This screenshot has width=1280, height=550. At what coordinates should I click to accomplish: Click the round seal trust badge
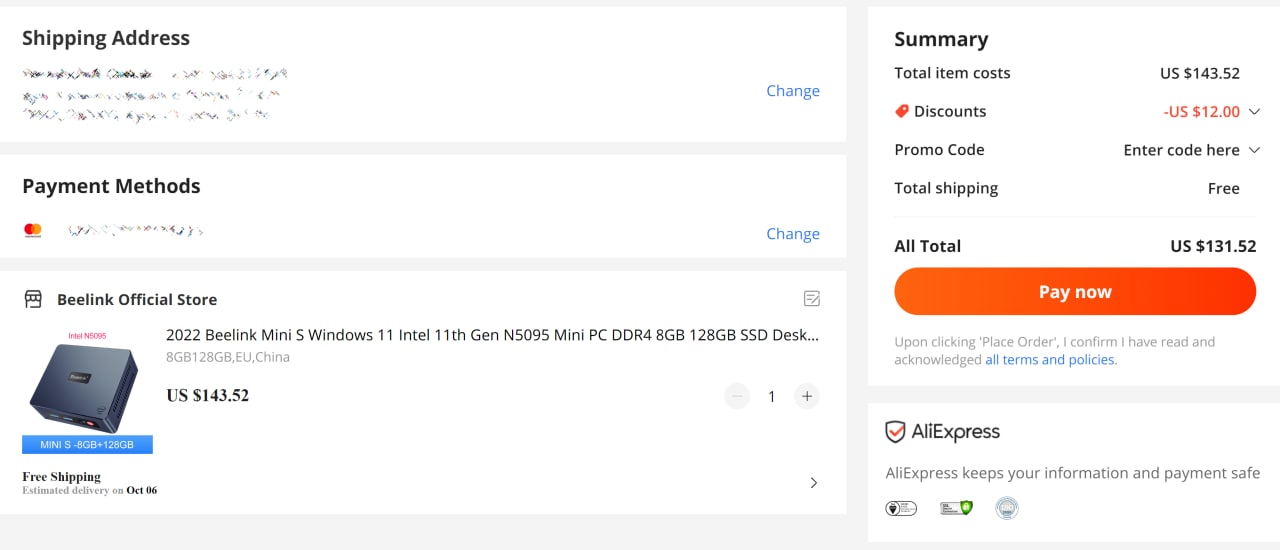click(x=1006, y=508)
